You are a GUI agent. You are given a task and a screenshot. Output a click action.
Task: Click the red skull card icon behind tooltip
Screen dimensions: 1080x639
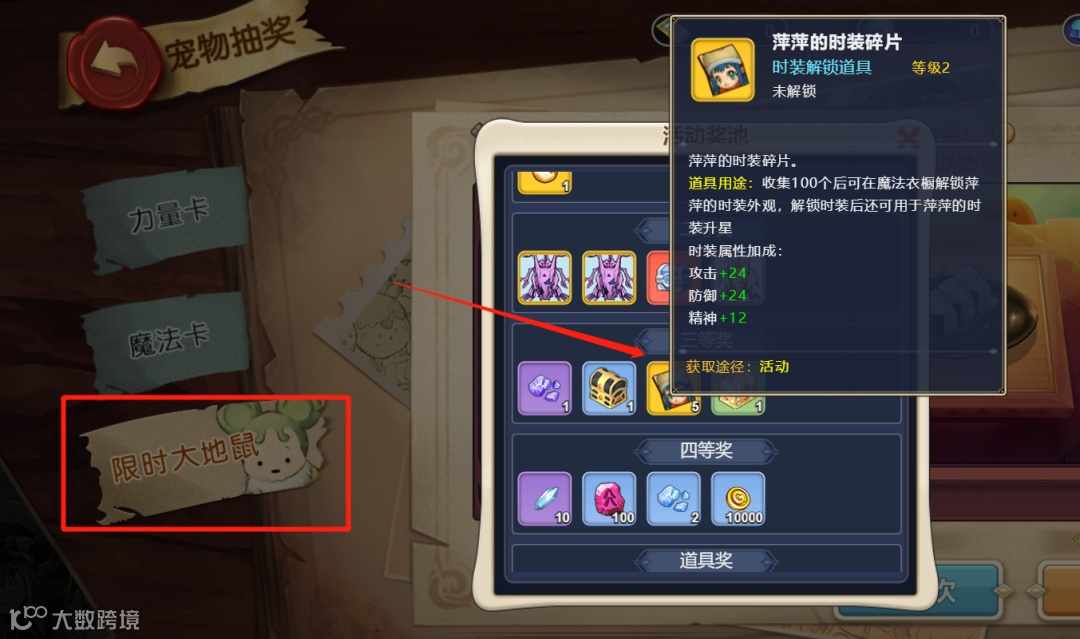click(x=658, y=277)
